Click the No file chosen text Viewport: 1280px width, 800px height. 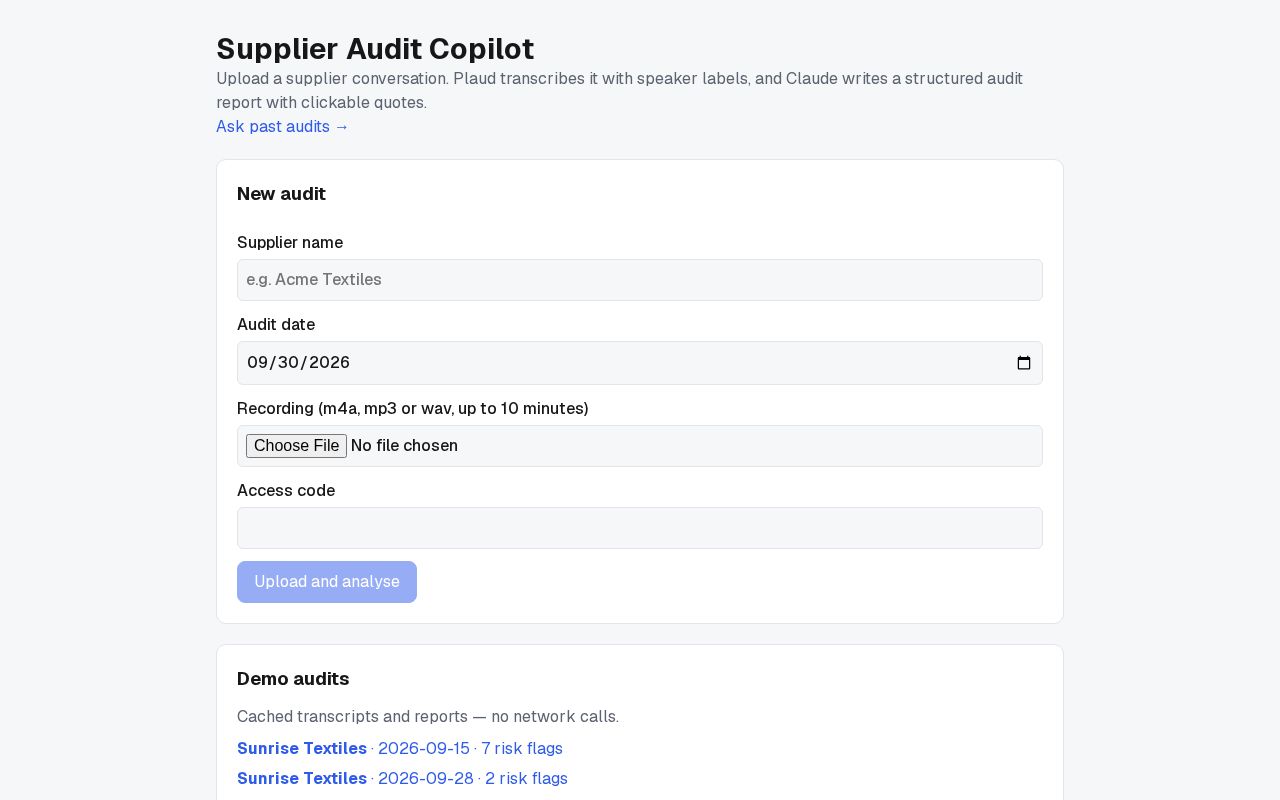(x=404, y=446)
